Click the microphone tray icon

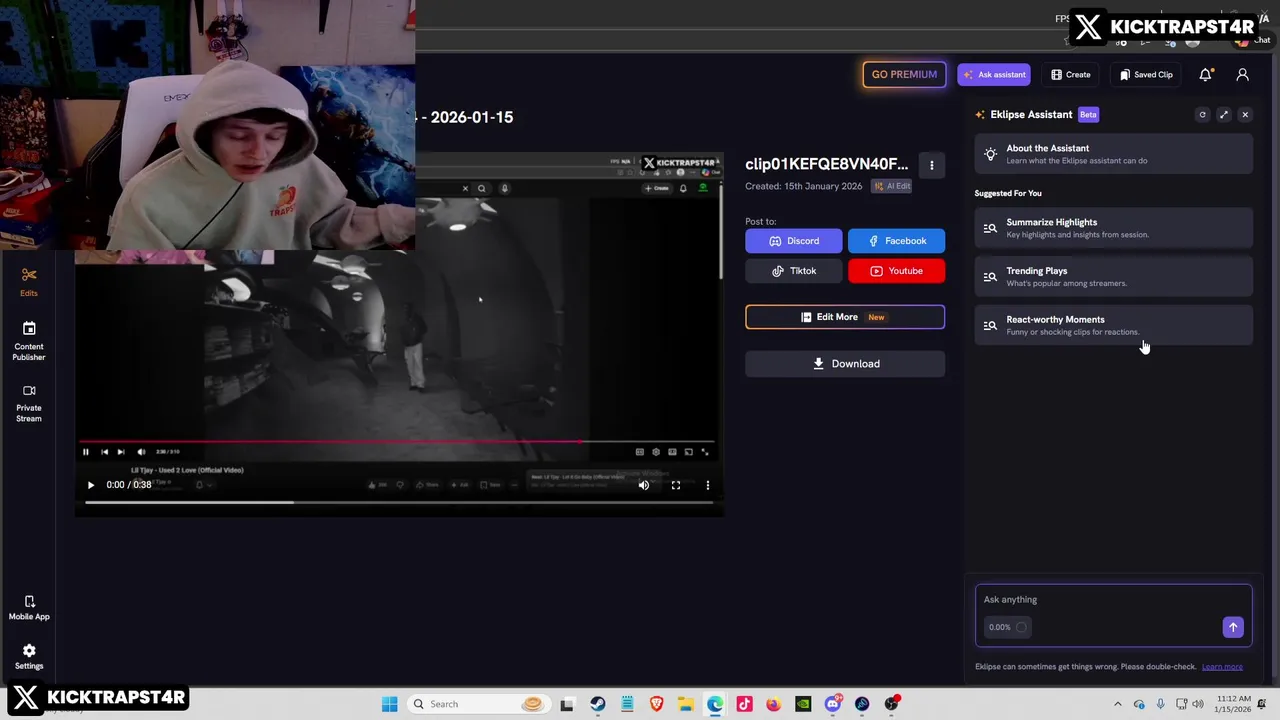[1160, 704]
